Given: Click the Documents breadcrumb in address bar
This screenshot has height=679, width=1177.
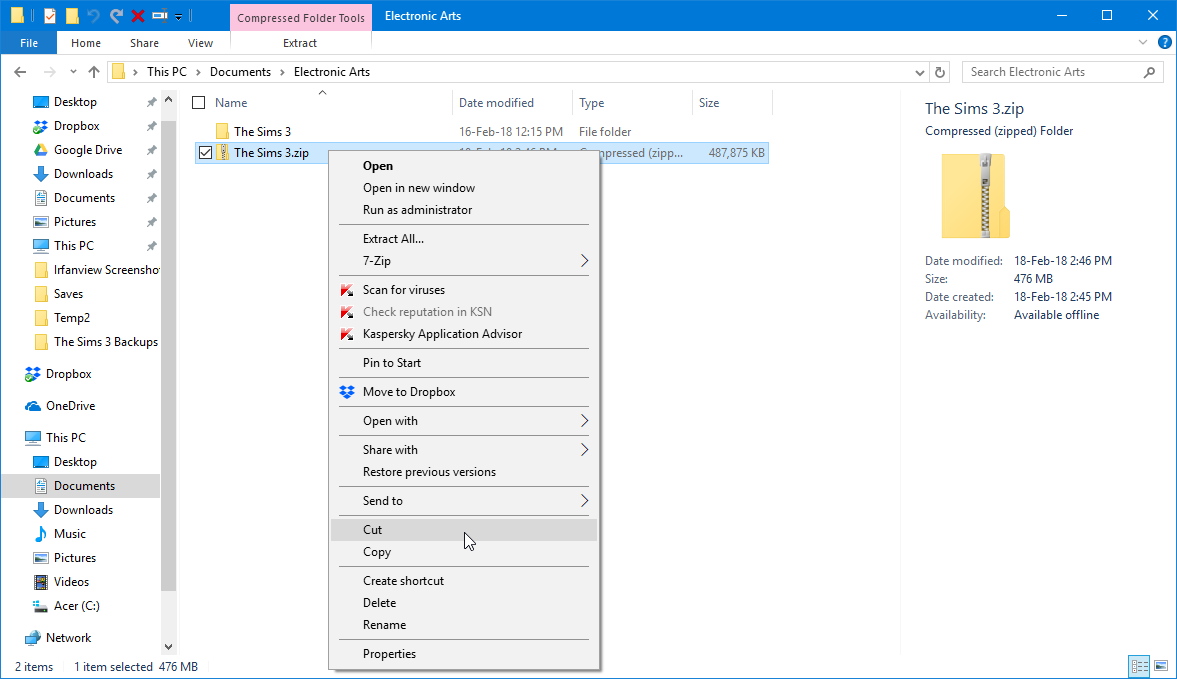Looking at the screenshot, I should (240, 72).
